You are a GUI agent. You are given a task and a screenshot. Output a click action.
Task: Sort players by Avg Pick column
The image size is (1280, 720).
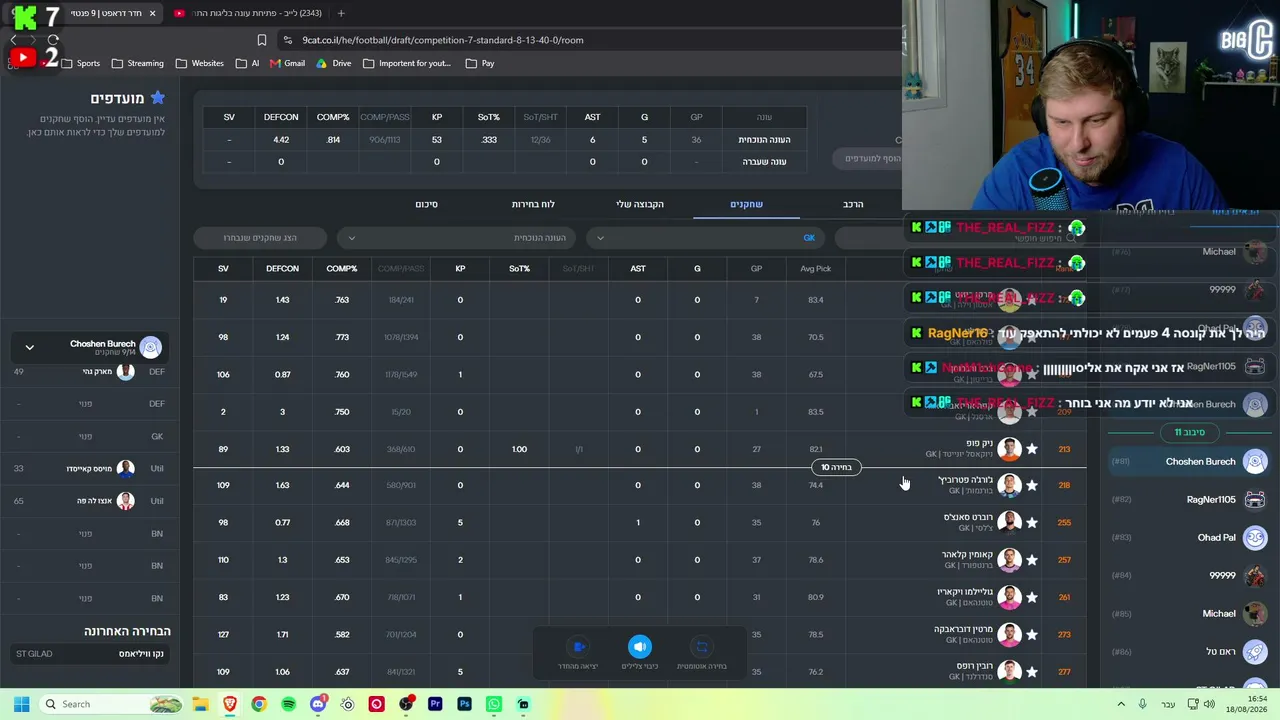pos(816,268)
